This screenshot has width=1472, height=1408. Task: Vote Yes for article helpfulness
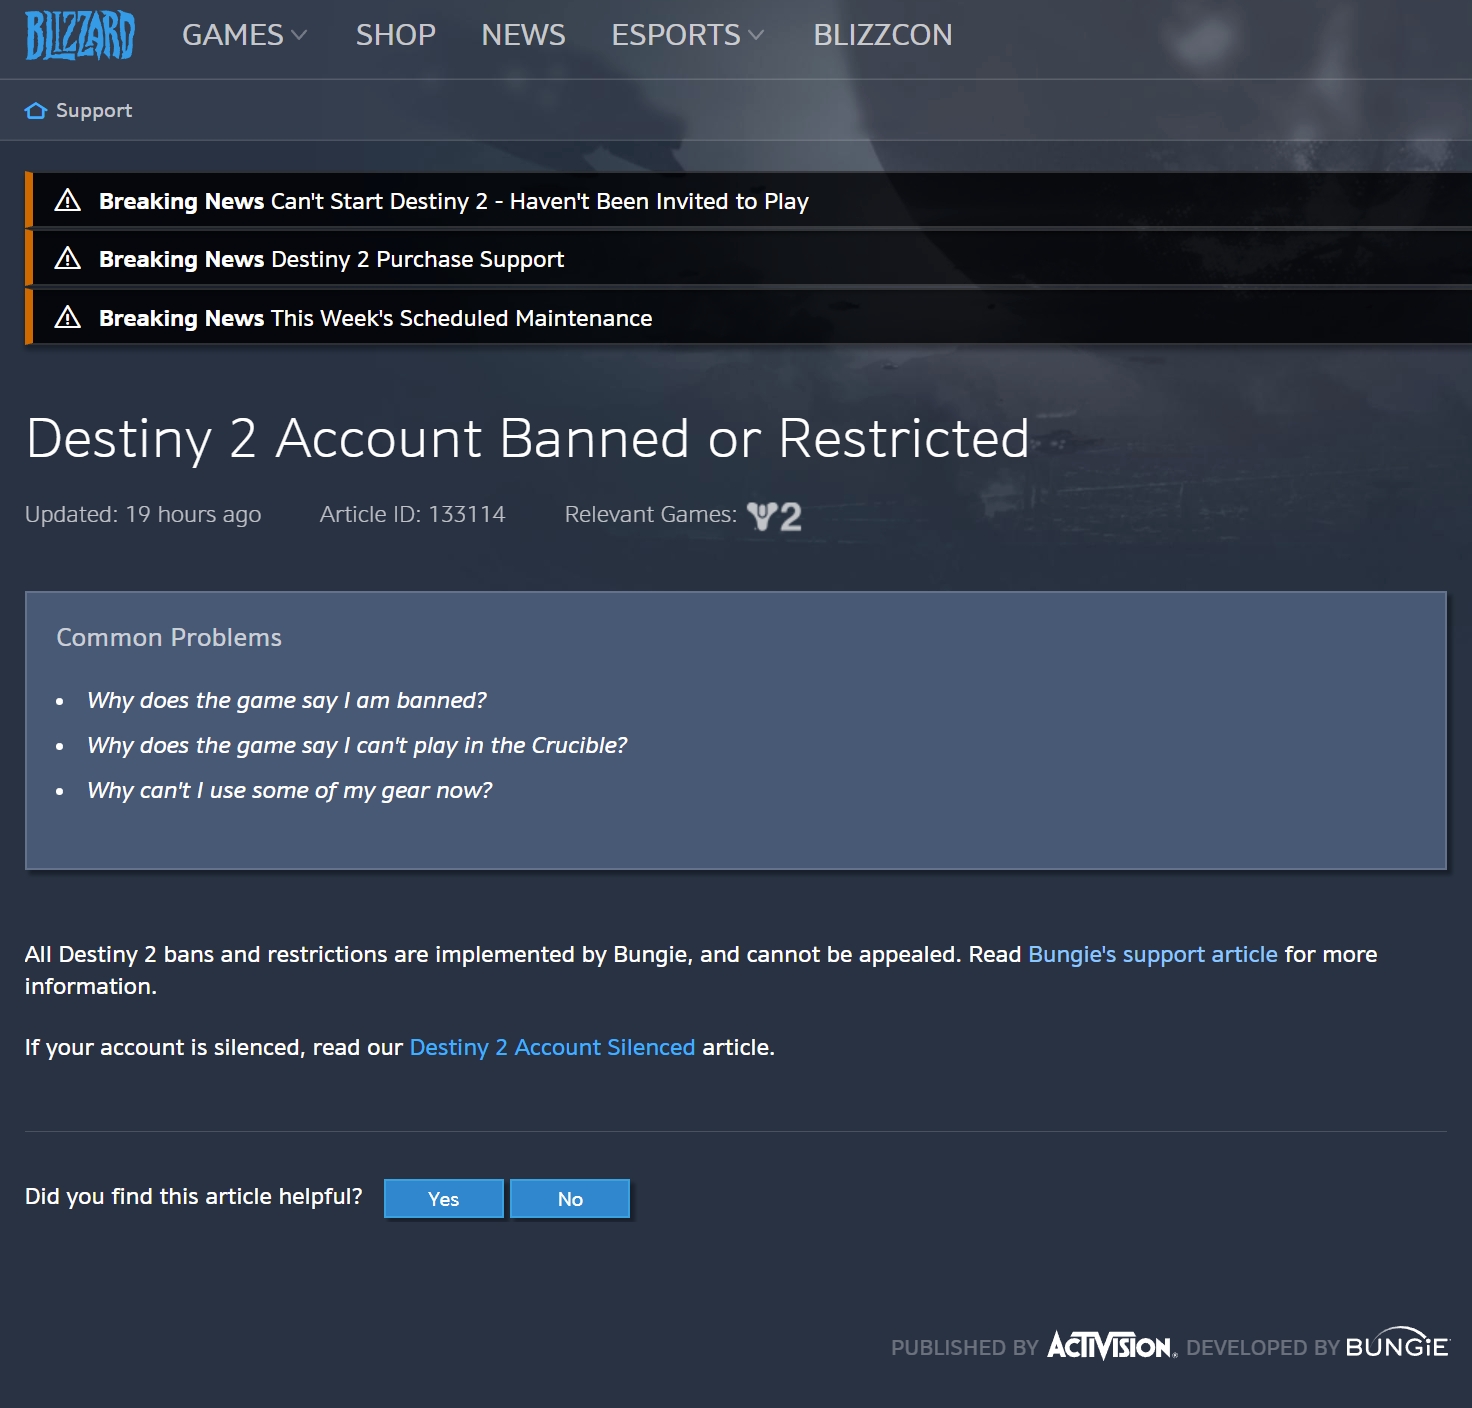[443, 1199]
